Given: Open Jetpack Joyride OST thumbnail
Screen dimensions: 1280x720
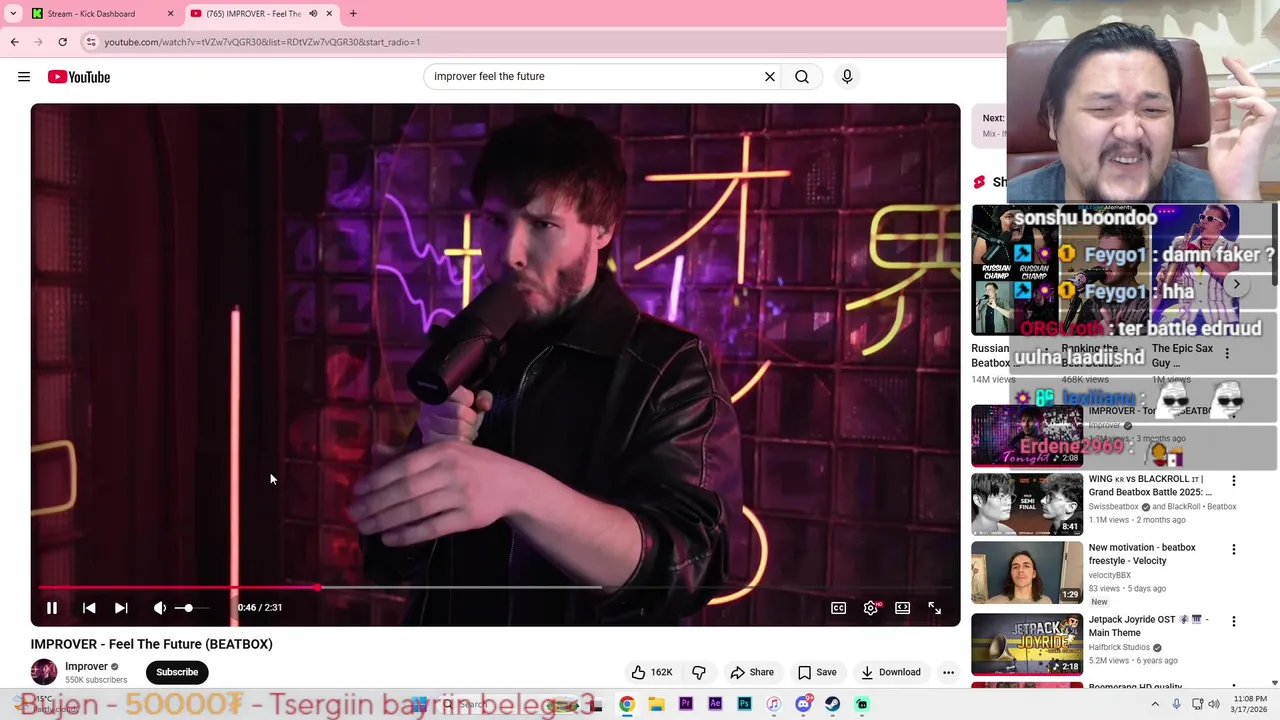Looking at the screenshot, I should tap(1027, 643).
